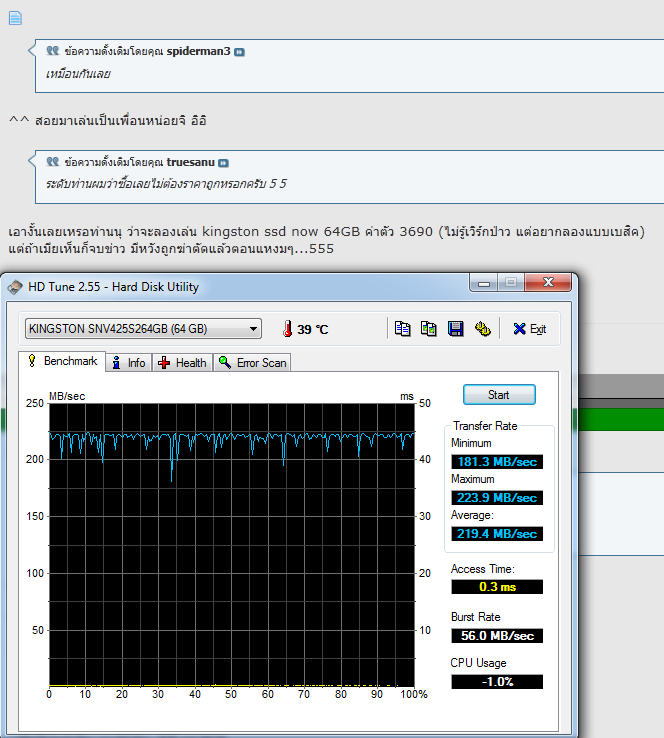
Task: Click the CPU Usage -1.0% value
Action: tap(497, 682)
